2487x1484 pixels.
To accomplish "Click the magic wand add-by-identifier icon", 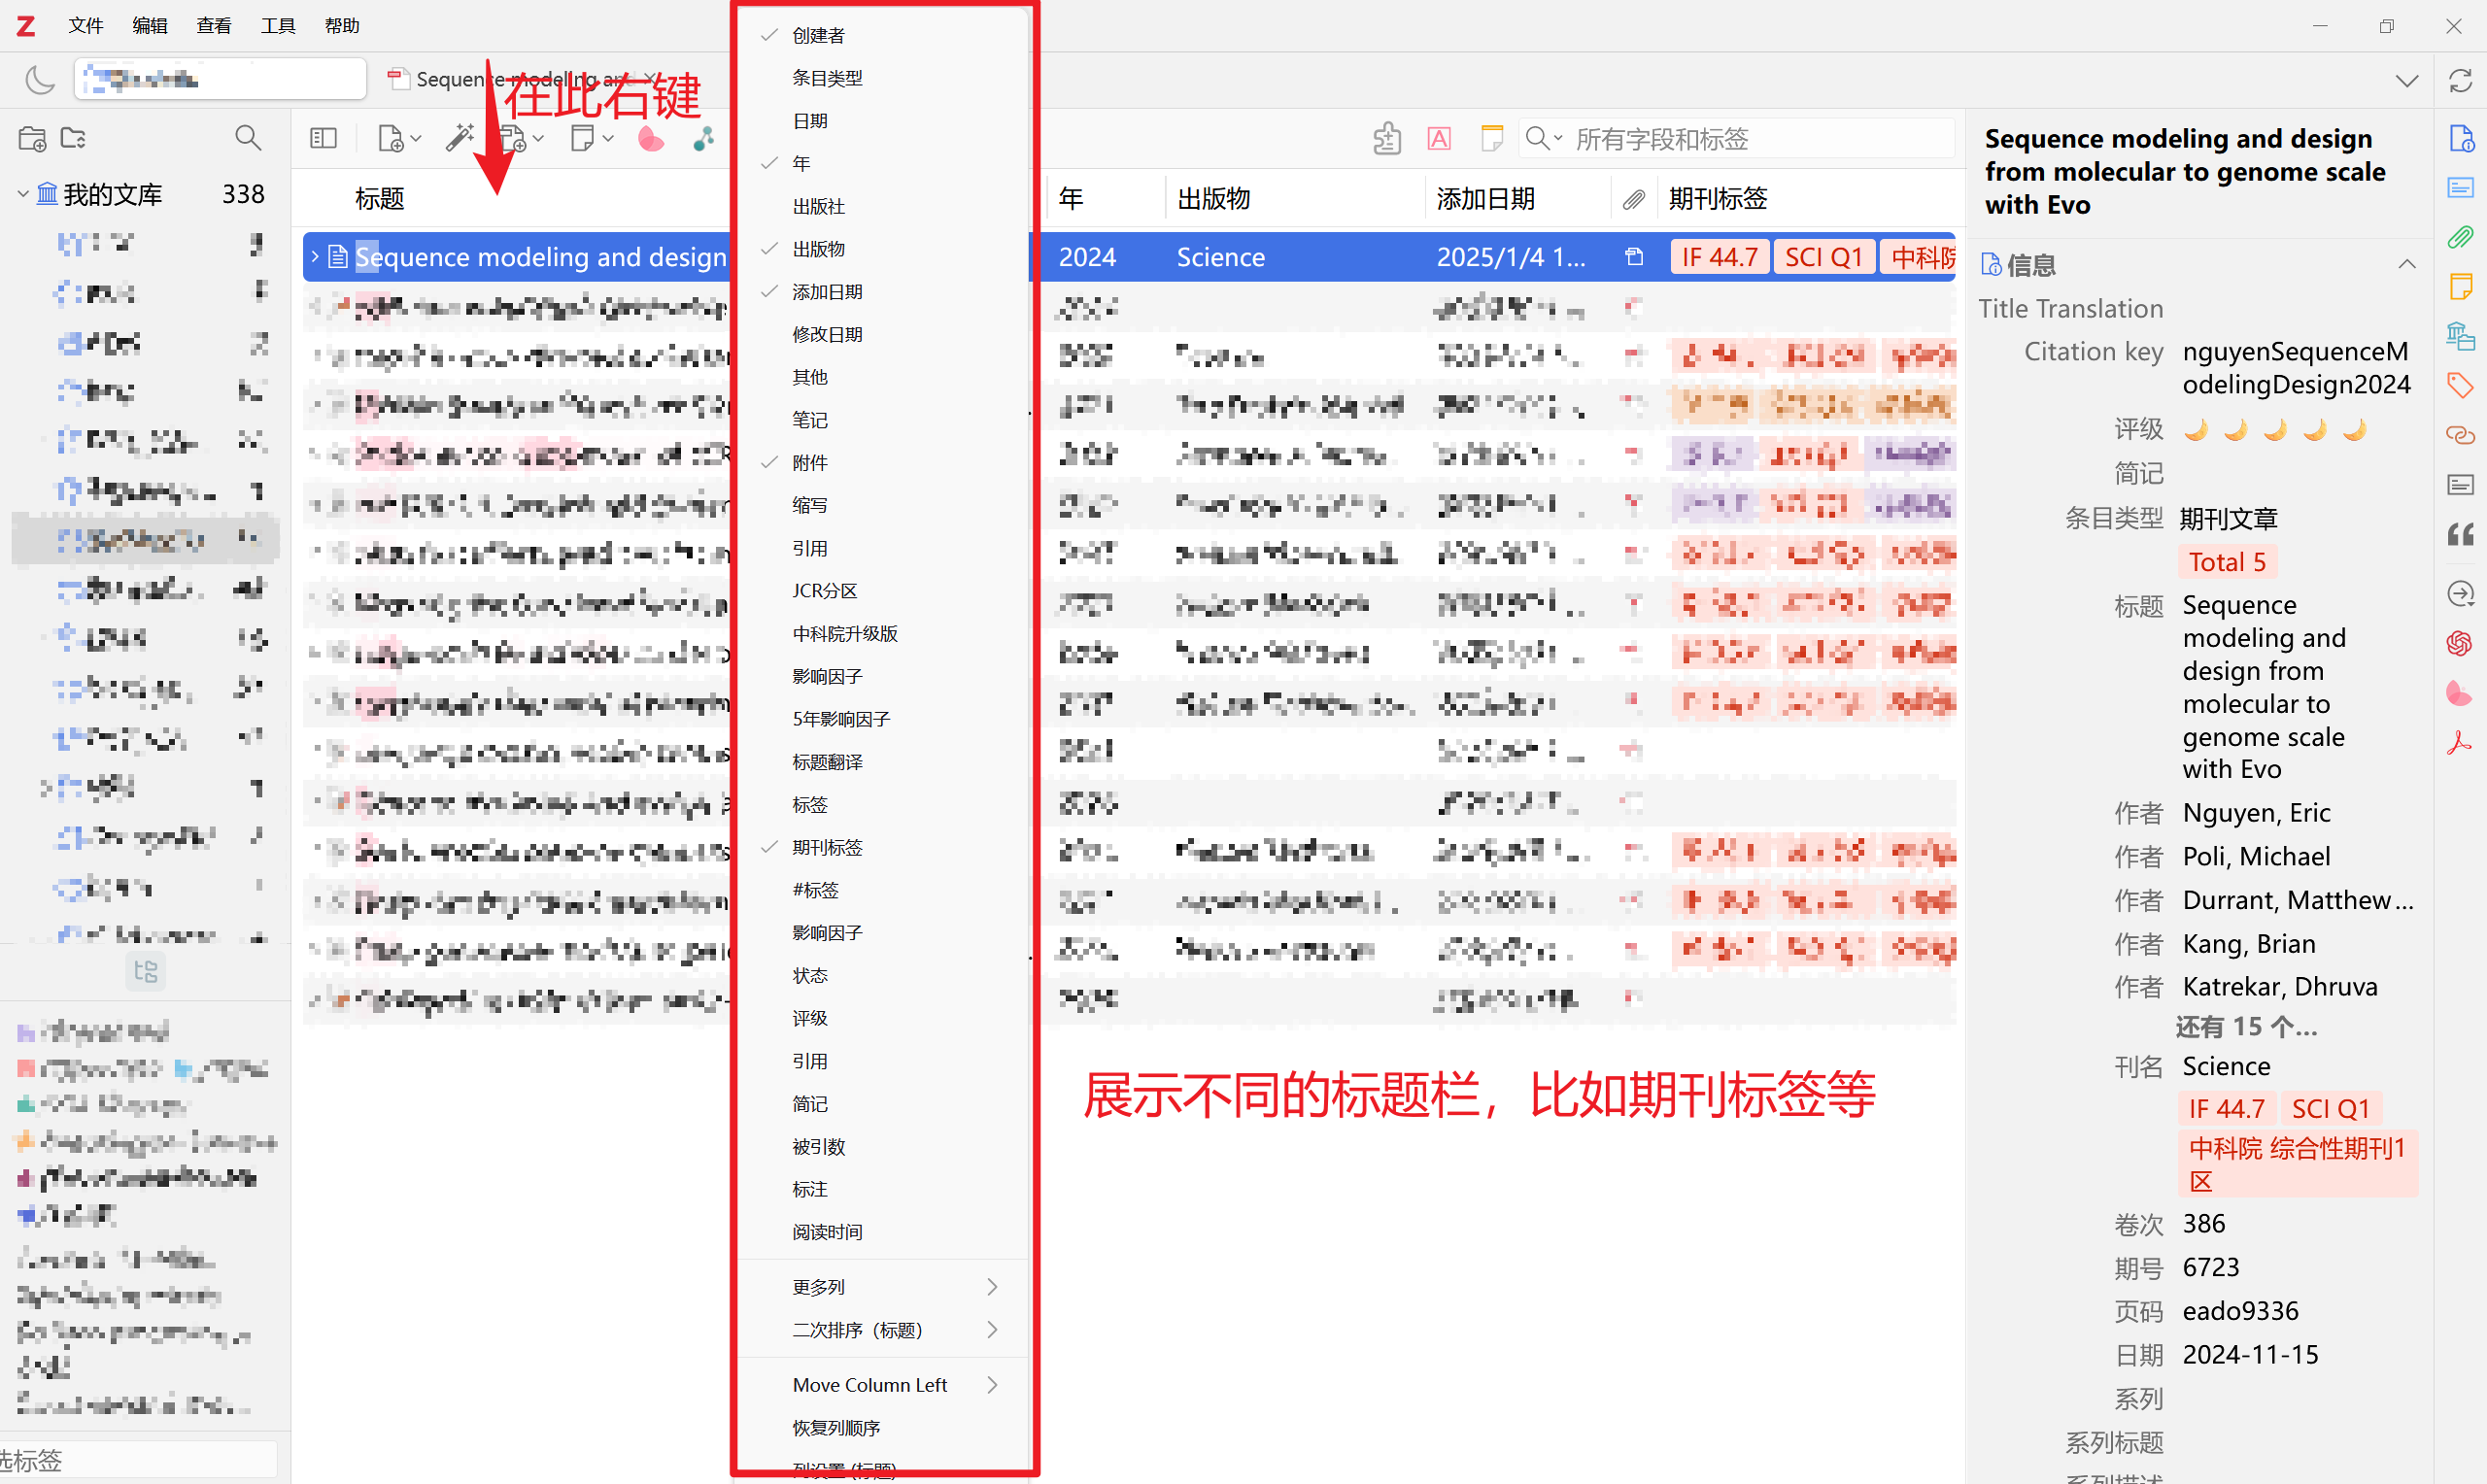I will 459,138.
